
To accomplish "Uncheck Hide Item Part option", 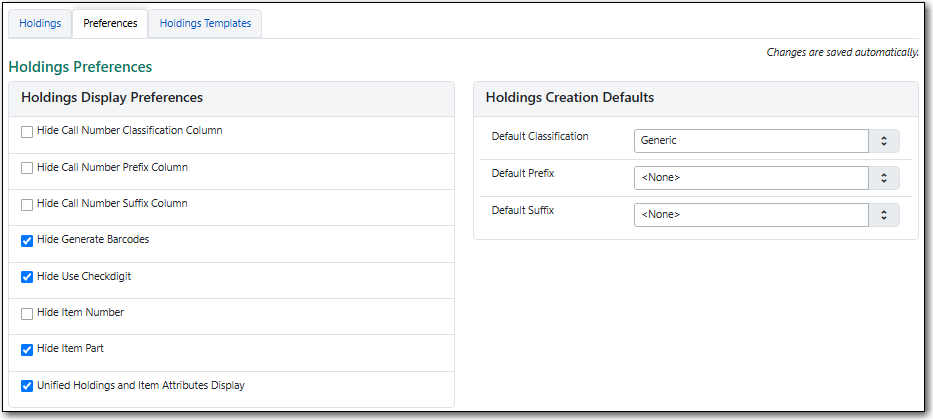I will click(27, 350).
